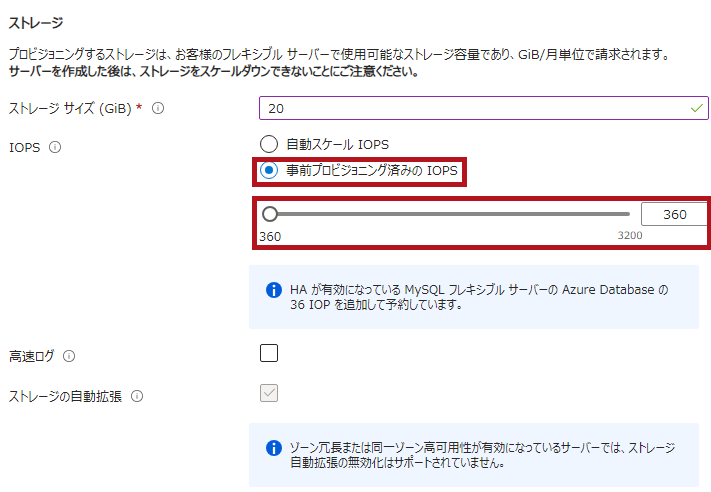Select 事前プロビジョニング済みの IOPS radio button
This screenshot has width=711, height=492.
[x=268, y=170]
